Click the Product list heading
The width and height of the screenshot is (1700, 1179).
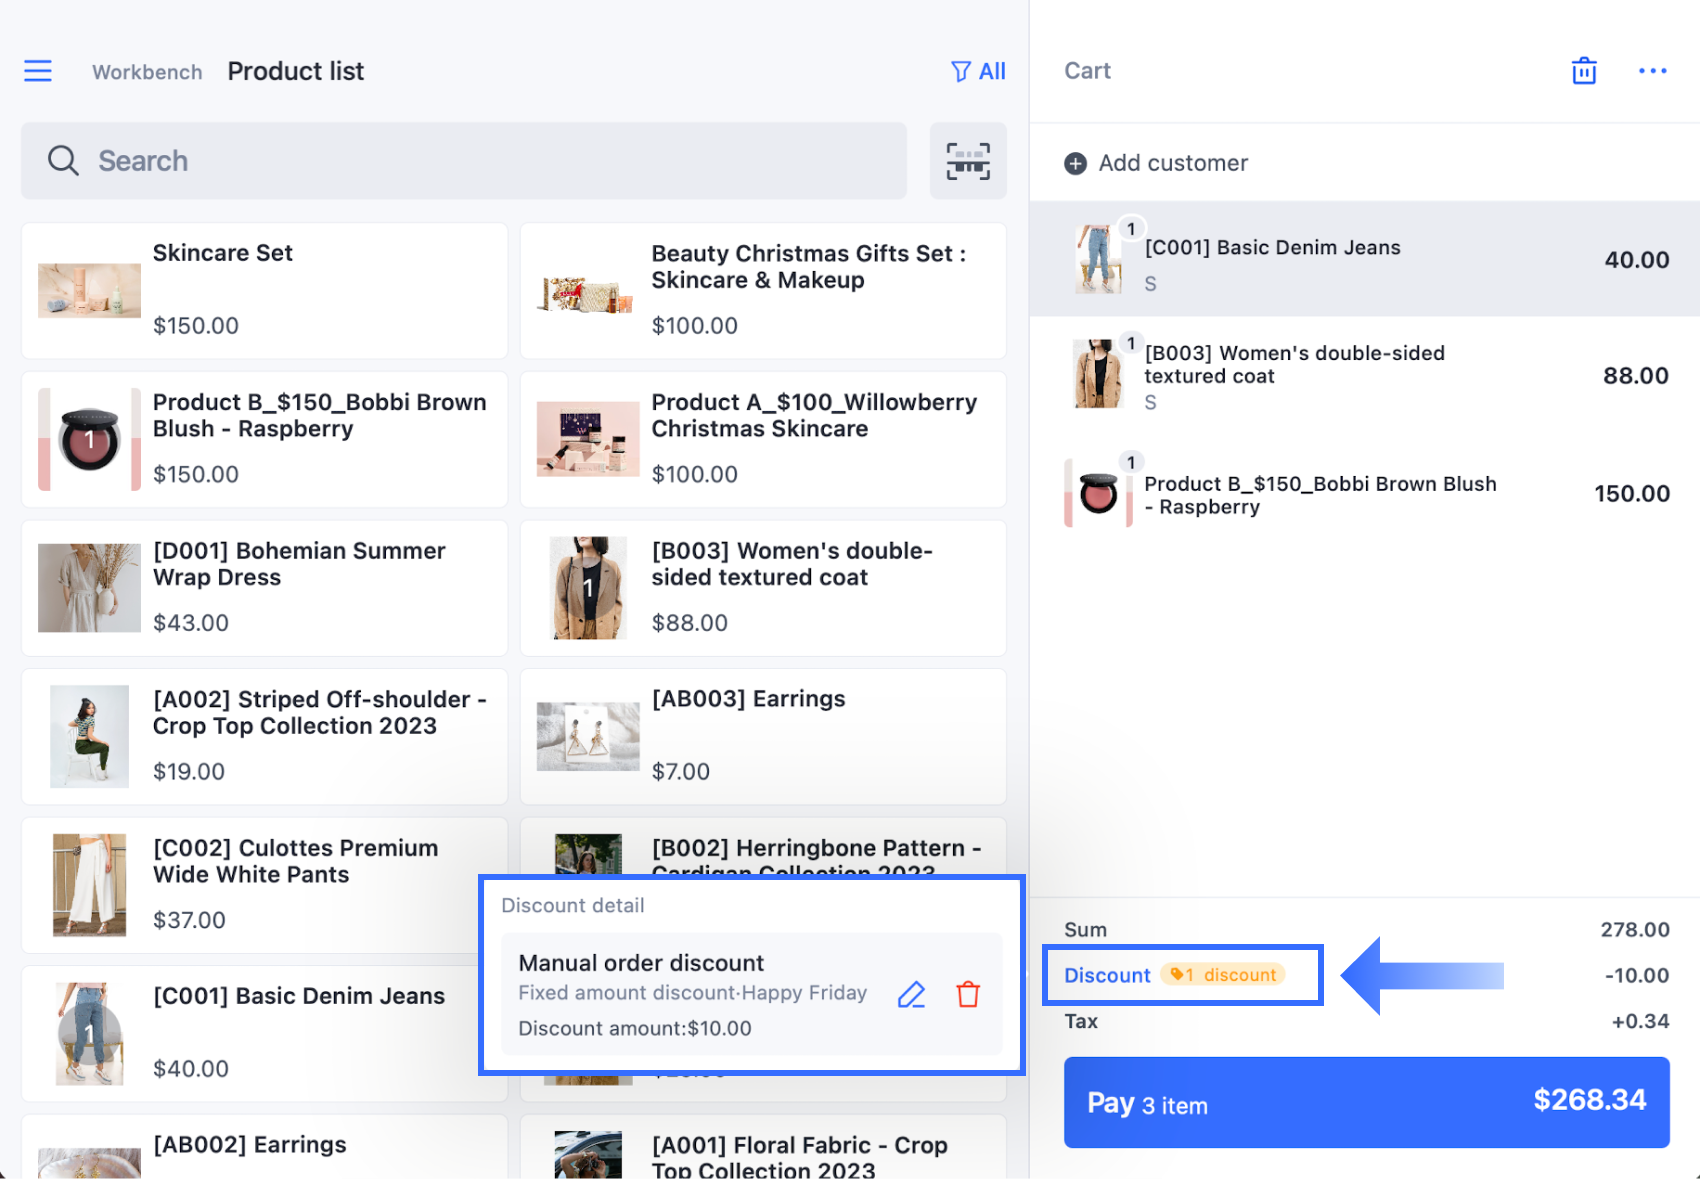click(x=296, y=71)
